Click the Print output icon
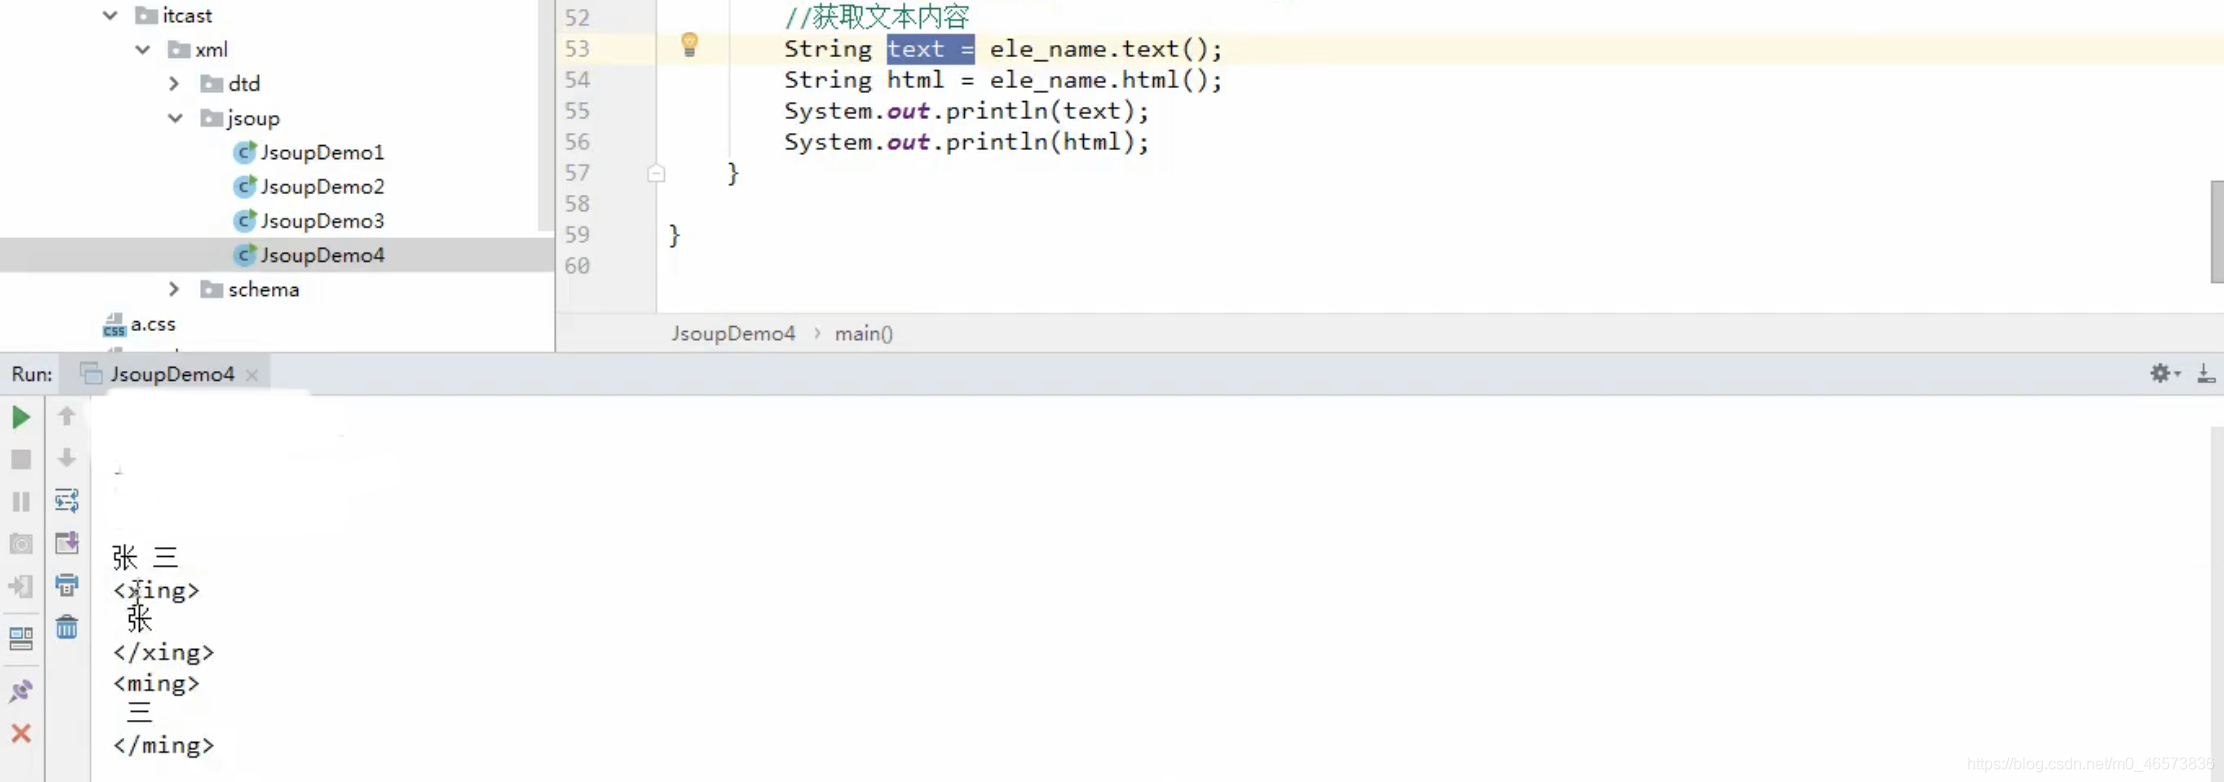This screenshot has width=2224, height=782. (x=67, y=585)
